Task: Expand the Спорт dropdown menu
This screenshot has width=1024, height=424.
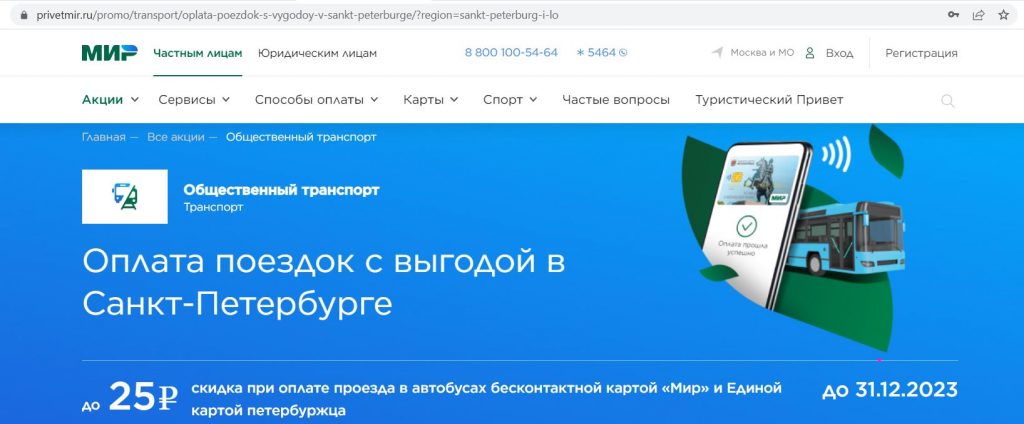Action: pos(510,100)
